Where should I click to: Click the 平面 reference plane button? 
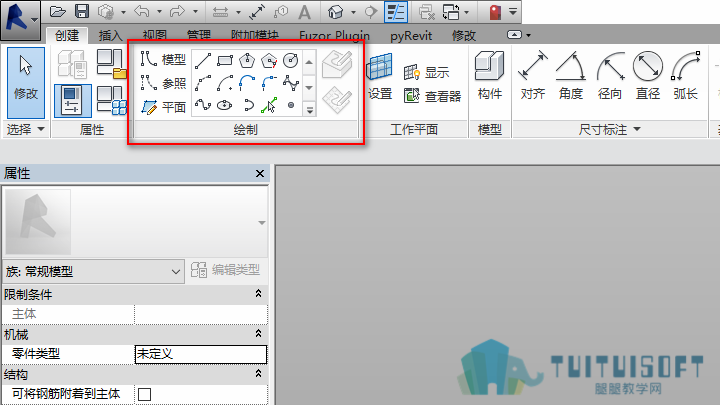[x=163, y=107]
